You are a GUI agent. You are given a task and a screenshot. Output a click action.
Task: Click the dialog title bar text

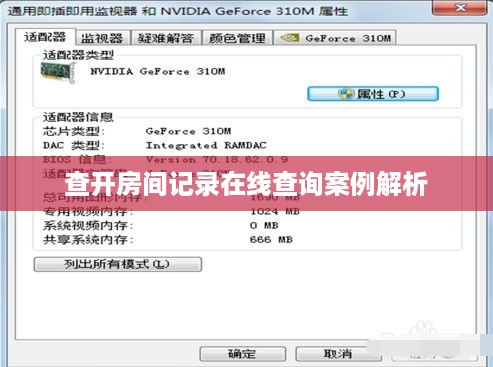pyautogui.click(x=177, y=11)
